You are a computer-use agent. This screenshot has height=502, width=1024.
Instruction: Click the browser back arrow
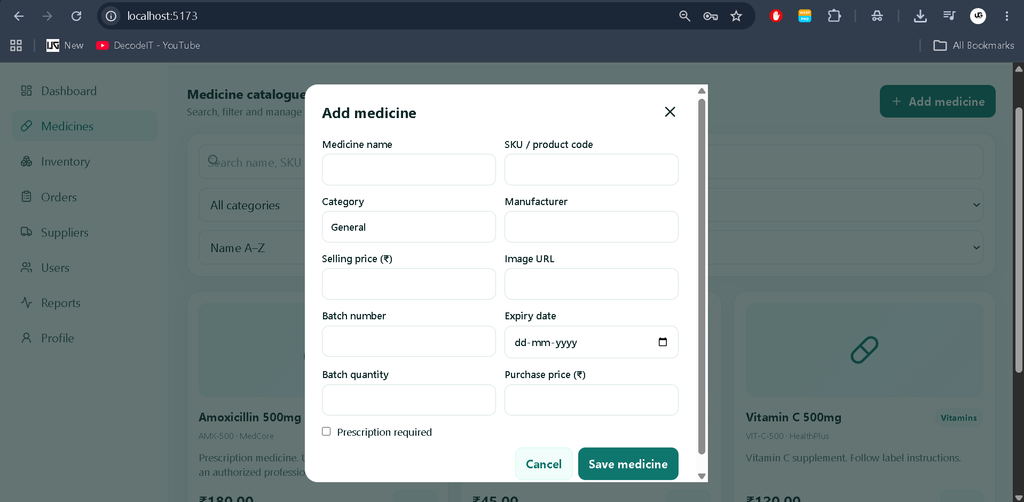coord(19,16)
